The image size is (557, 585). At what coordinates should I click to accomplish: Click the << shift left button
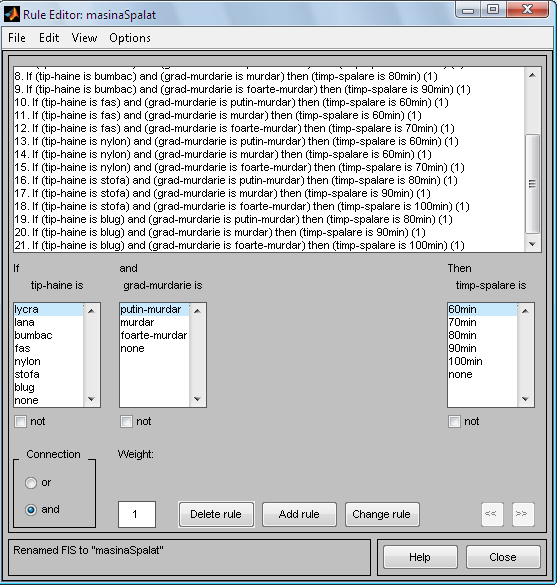pos(492,514)
